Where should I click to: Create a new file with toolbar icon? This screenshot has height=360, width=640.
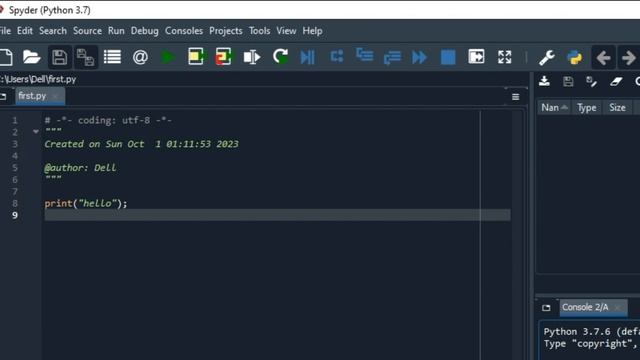click(x=6, y=57)
